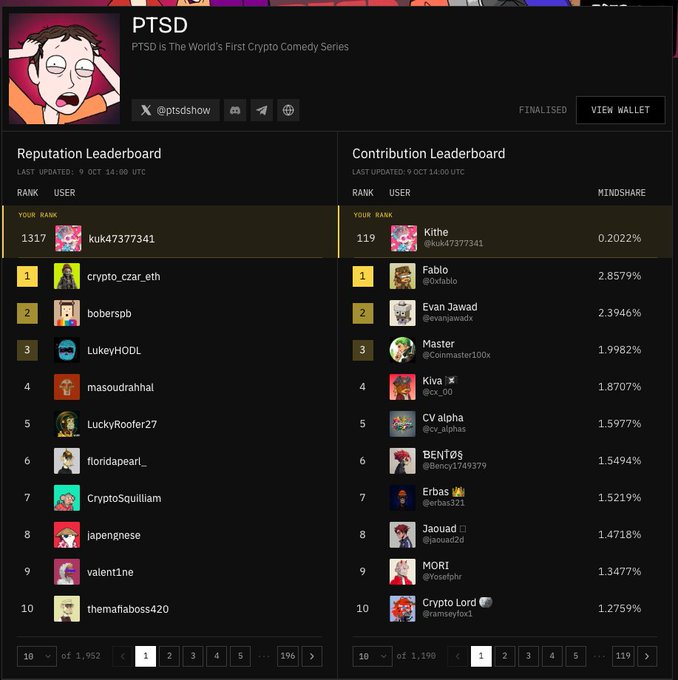This screenshot has width=678, height=680.
Task: Select page 1 of Reputation Leaderboard
Action: coord(146,656)
